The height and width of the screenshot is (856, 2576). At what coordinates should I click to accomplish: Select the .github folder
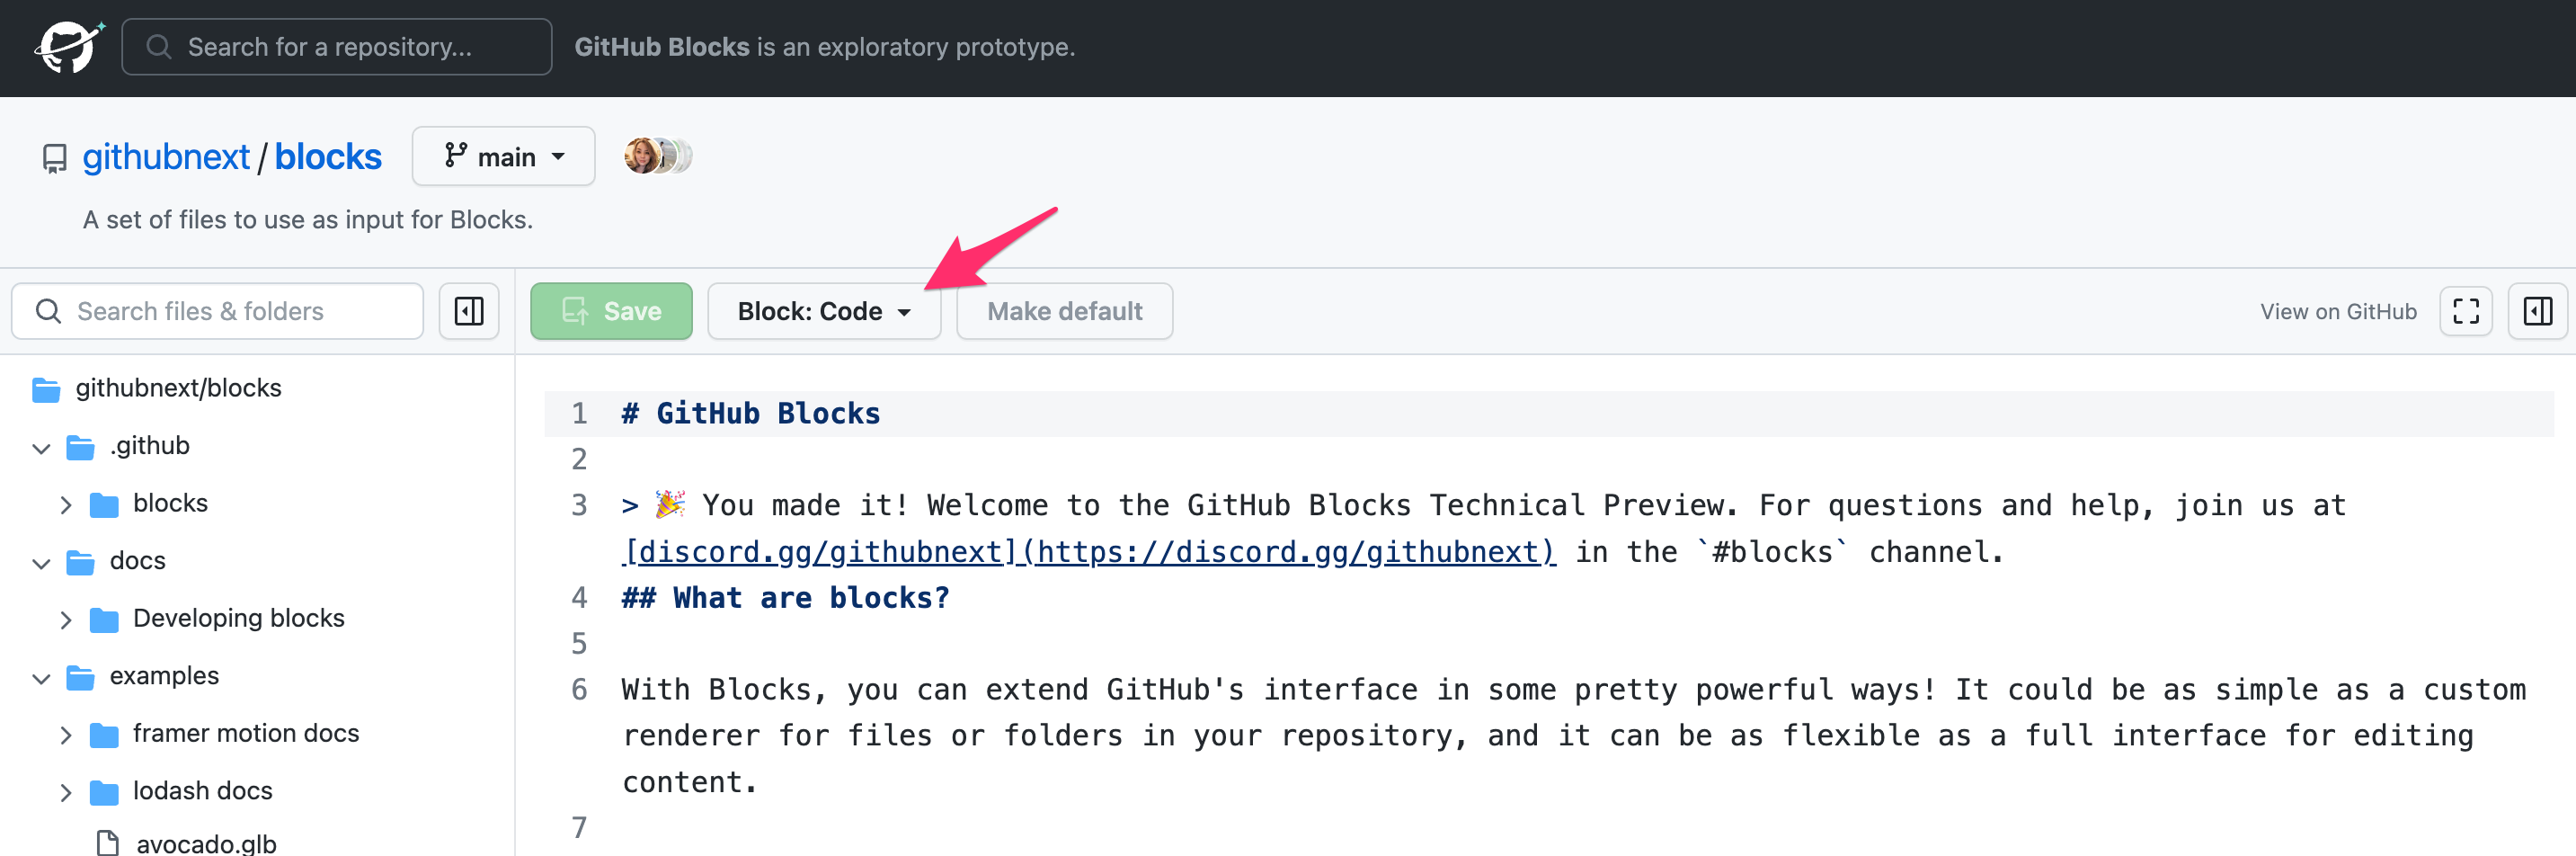(150, 445)
